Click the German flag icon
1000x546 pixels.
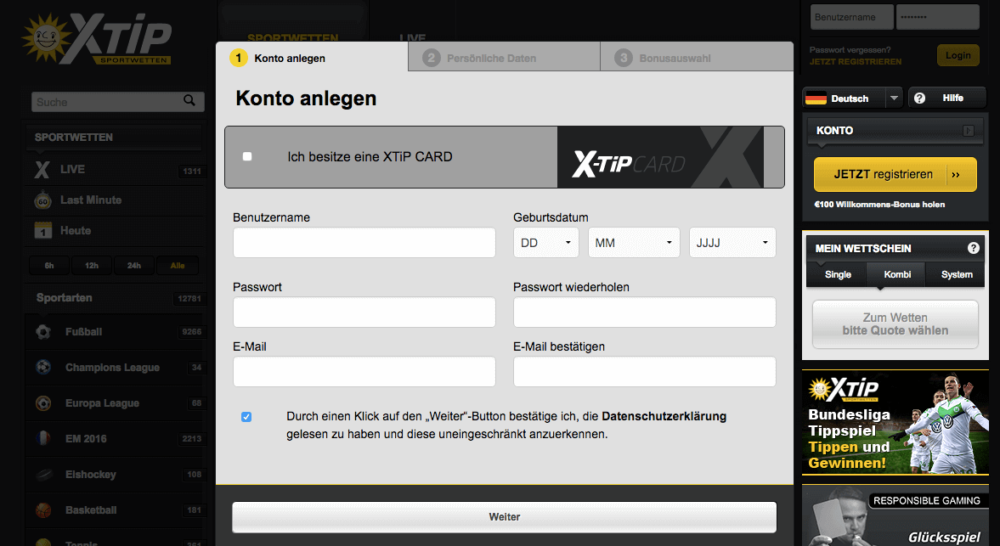pos(816,98)
